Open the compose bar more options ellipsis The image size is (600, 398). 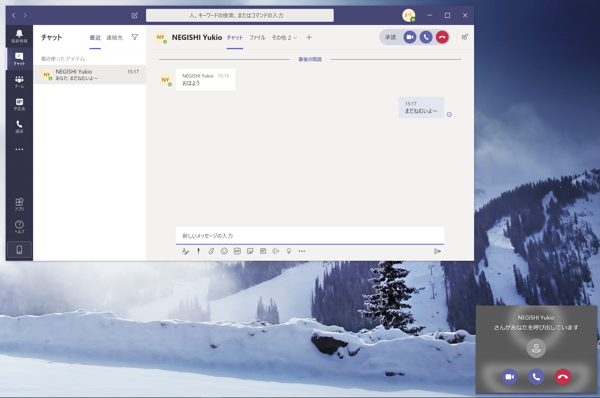tap(302, 251)
